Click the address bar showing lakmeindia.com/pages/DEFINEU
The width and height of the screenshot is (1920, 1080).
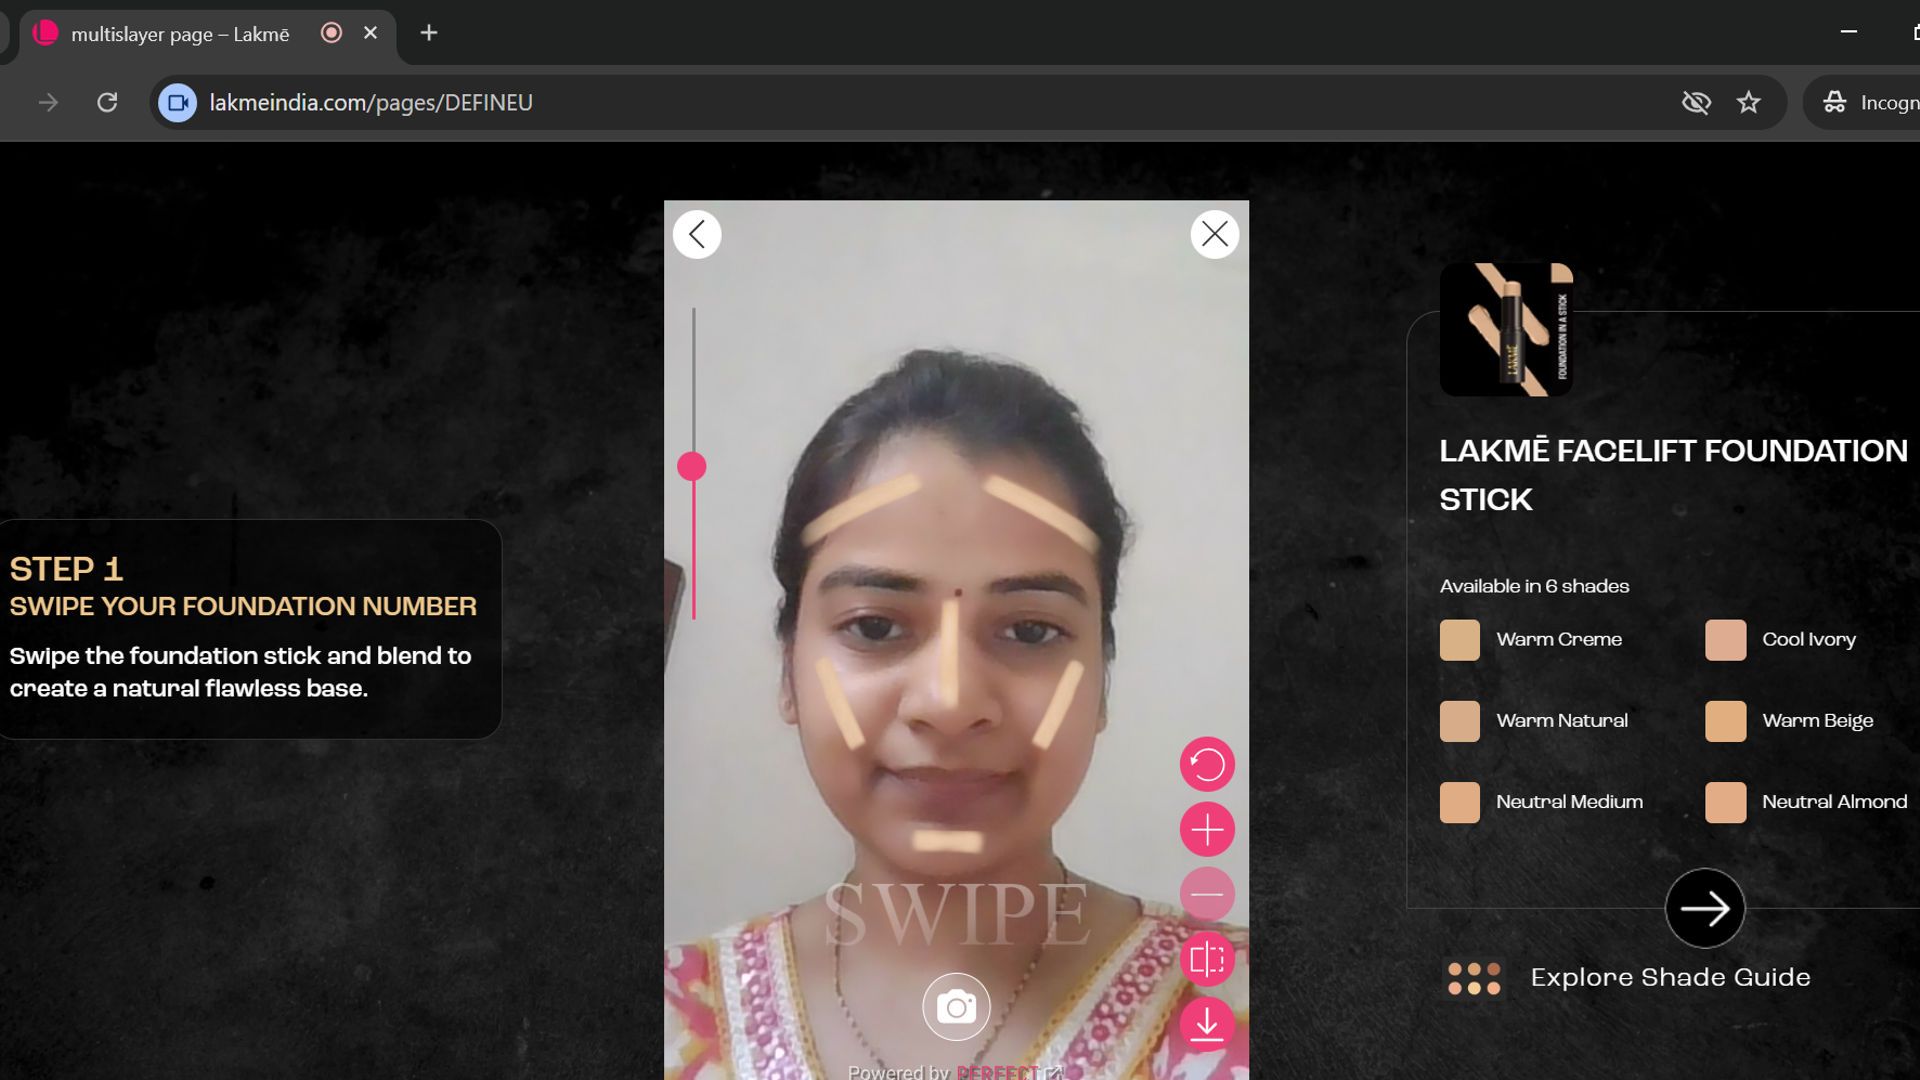(370, 101)
